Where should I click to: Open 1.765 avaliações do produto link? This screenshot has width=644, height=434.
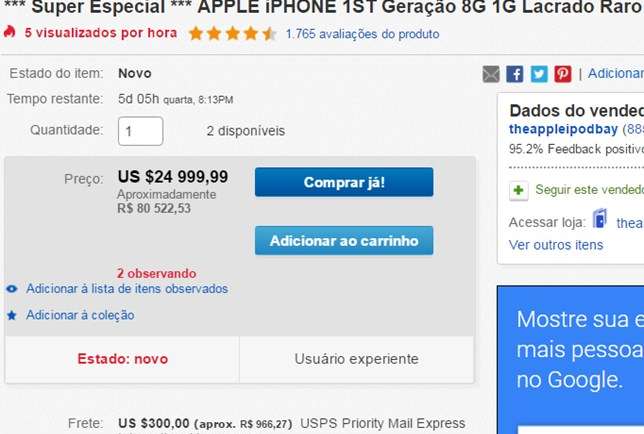[x=362, y=34]
